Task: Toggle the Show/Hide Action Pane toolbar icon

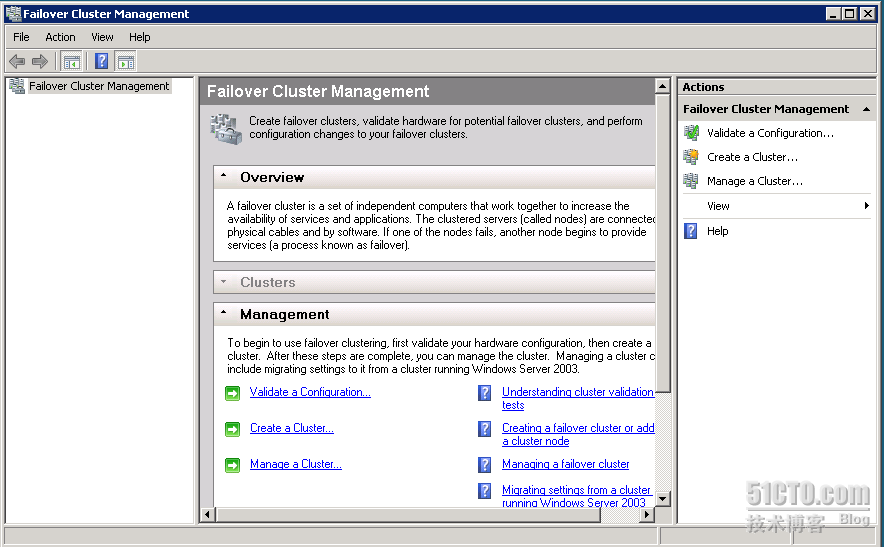Action: point(126,61)
